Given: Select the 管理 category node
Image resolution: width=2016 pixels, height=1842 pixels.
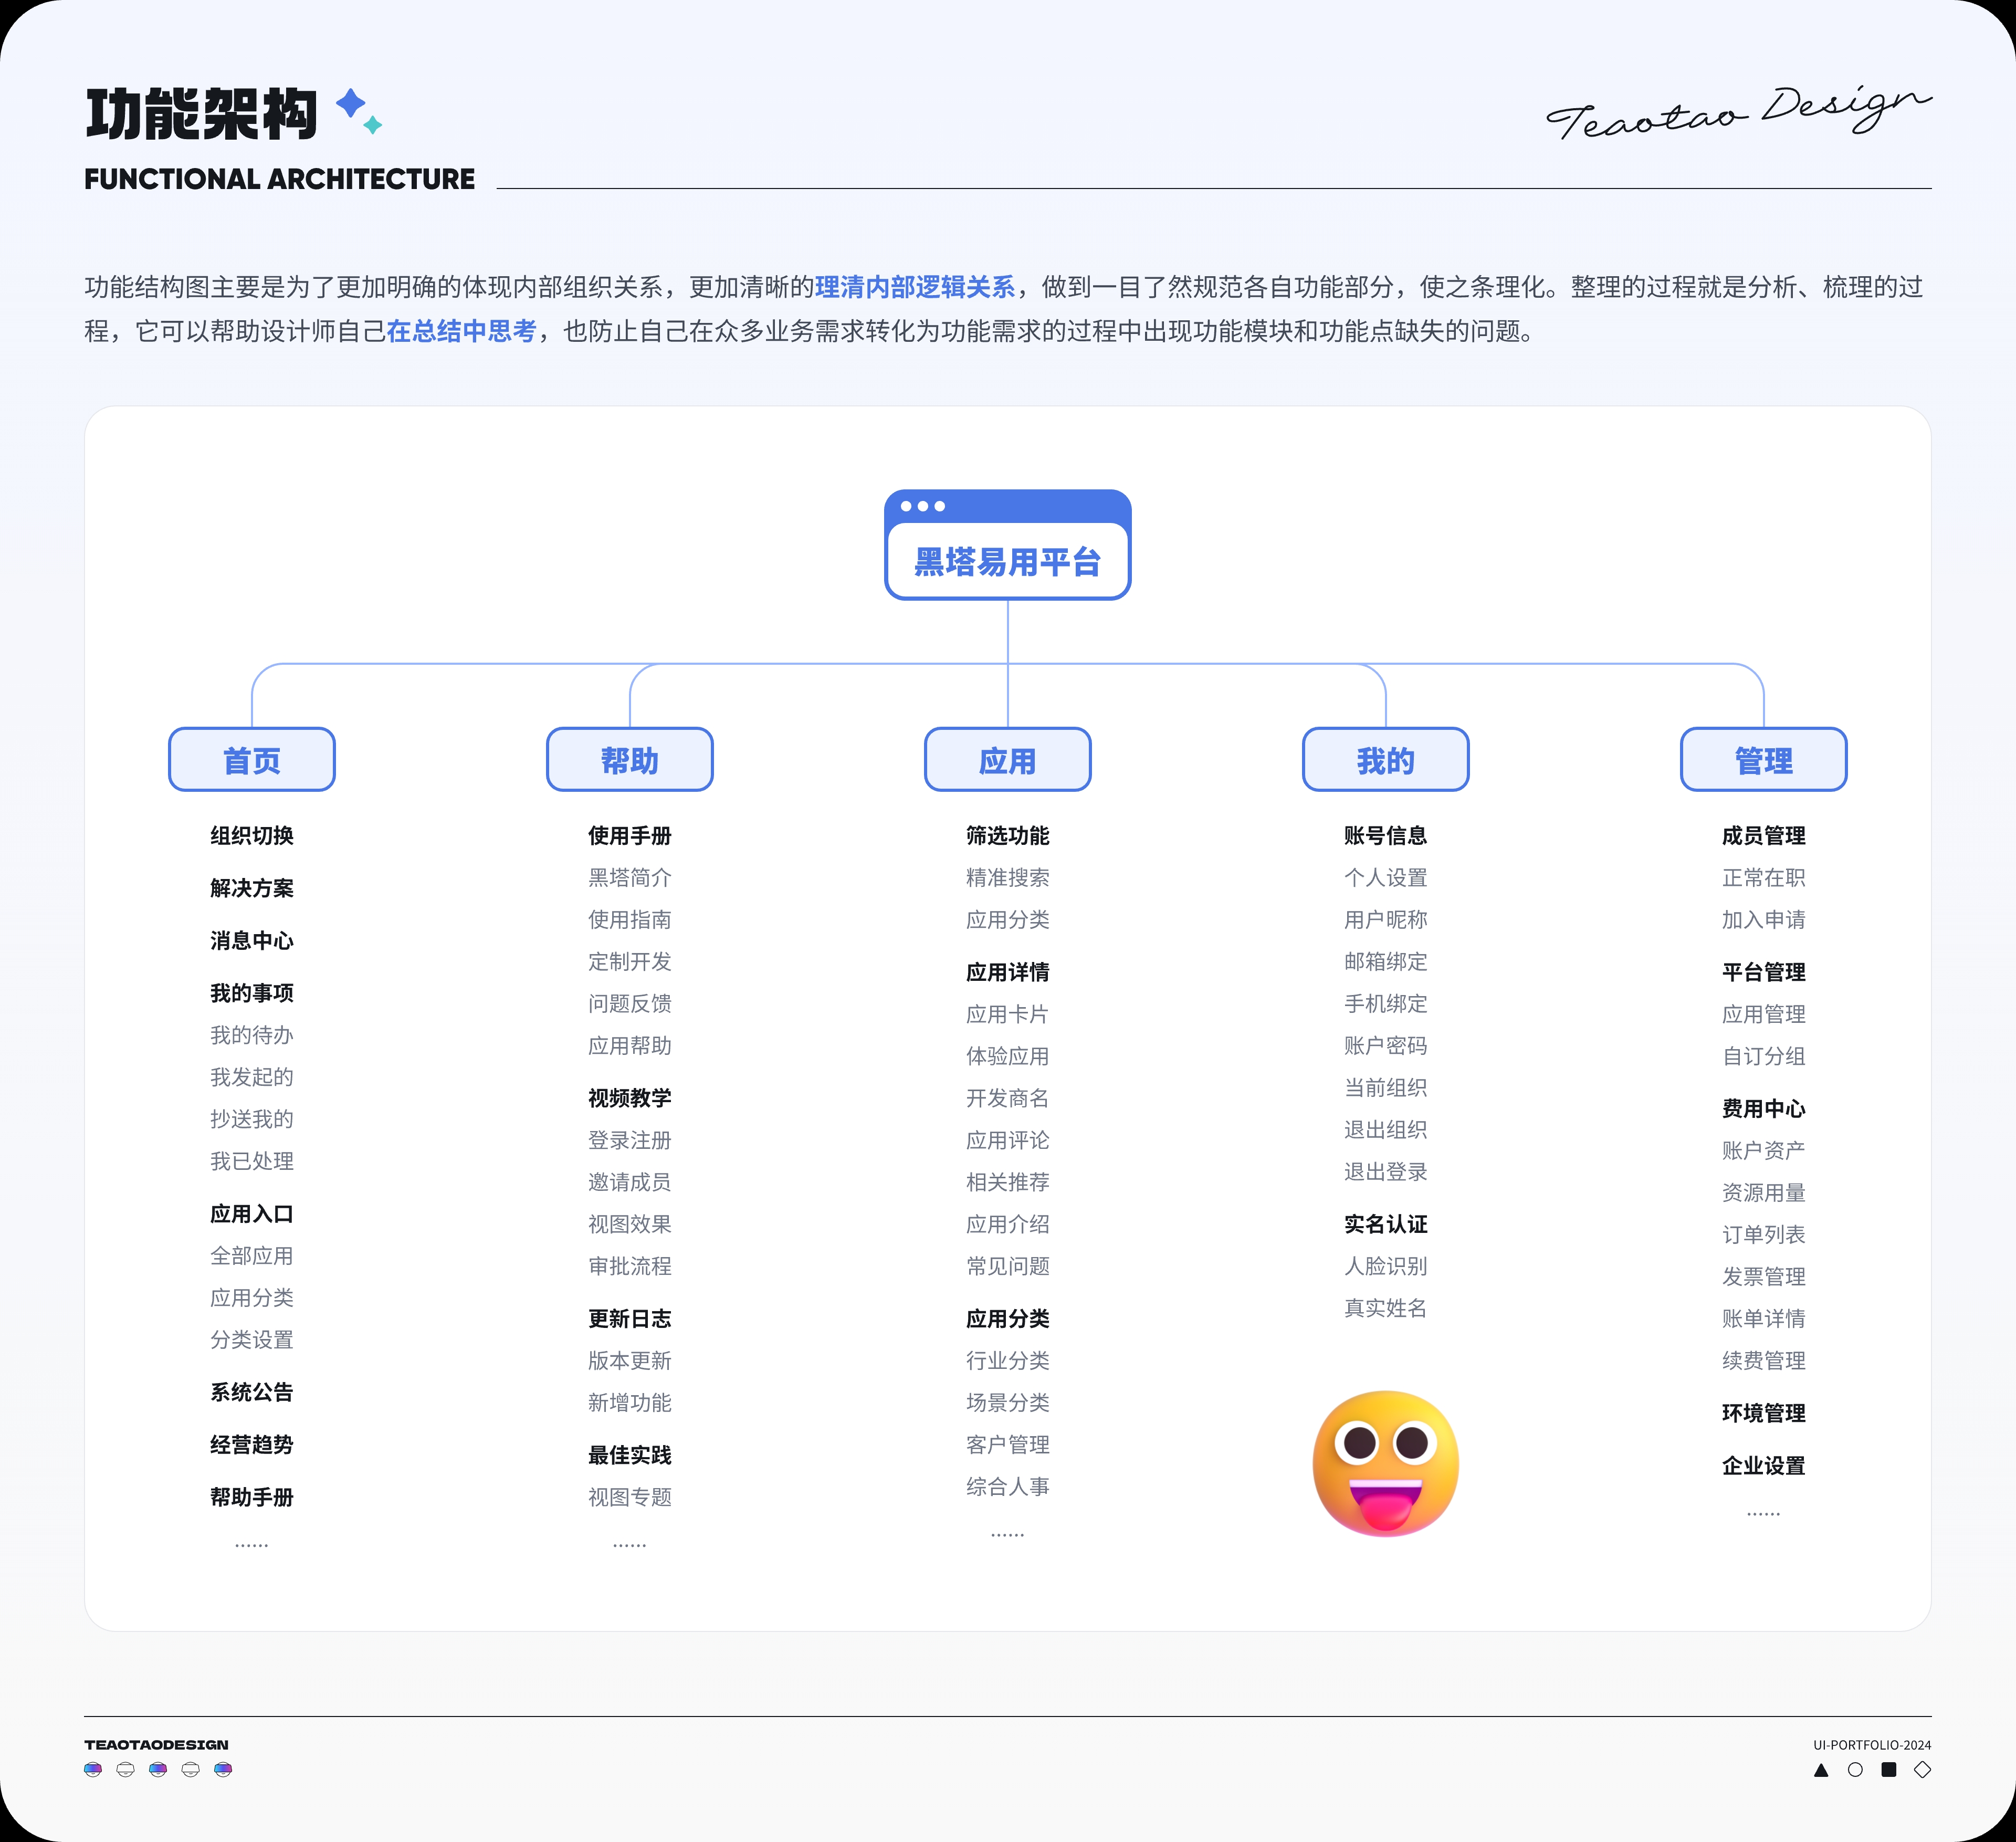Looking at the screenshot, I should 1763,760.
